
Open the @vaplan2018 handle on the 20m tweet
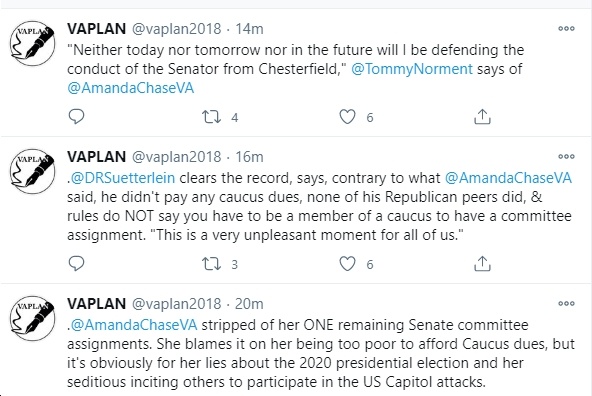tap(176, 304)
